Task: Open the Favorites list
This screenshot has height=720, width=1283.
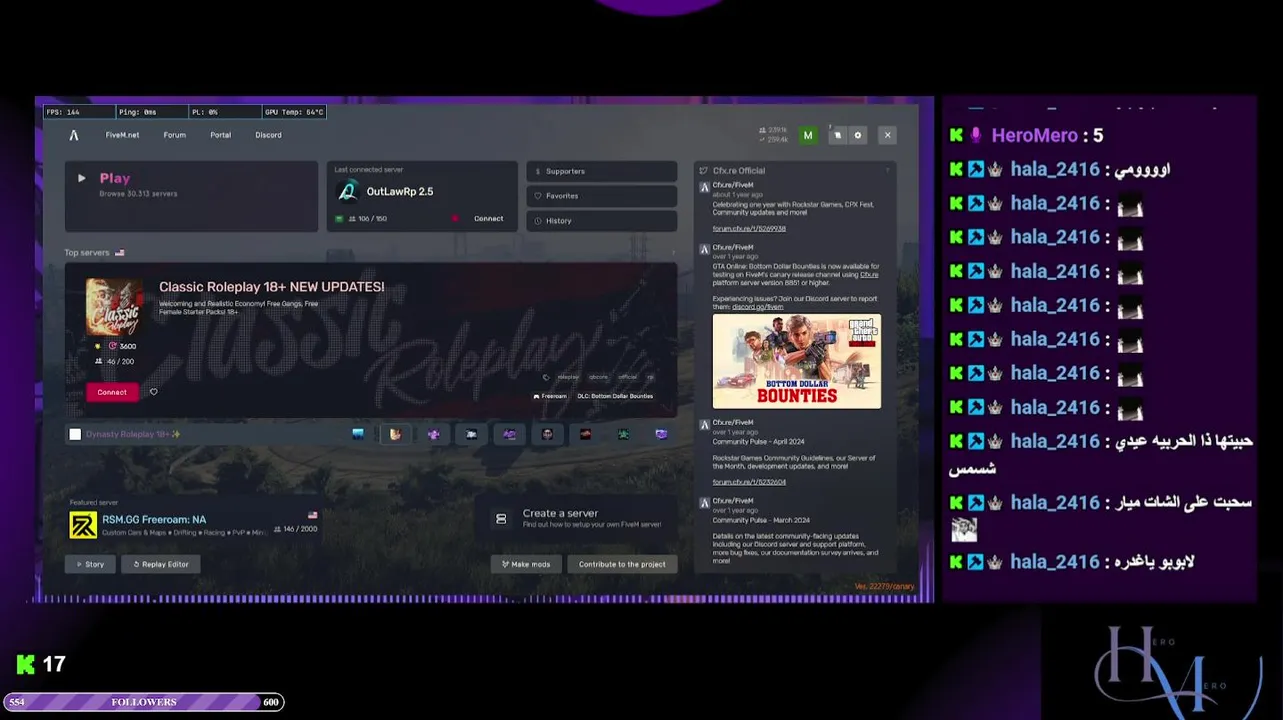Action: 602,196
